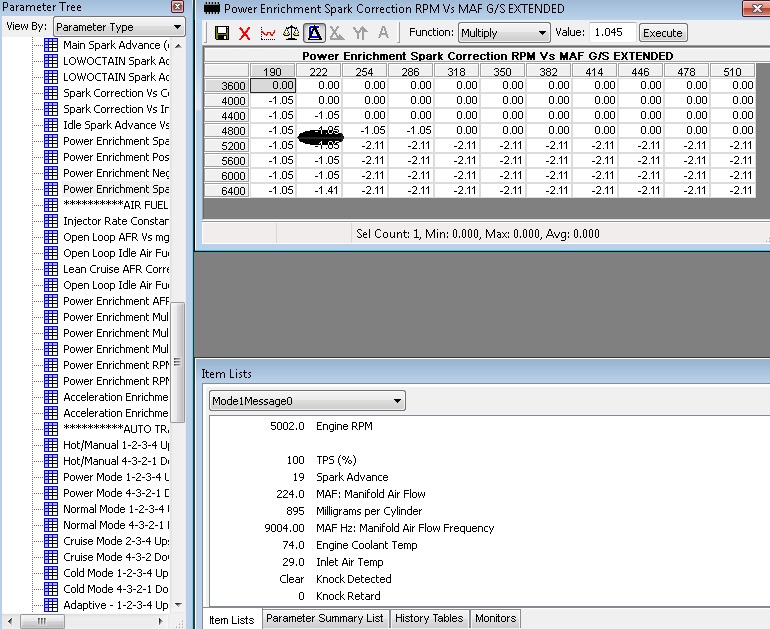Click the 510 column header
The height and width of the screenshot is (629, 770).
pos(732,71)
